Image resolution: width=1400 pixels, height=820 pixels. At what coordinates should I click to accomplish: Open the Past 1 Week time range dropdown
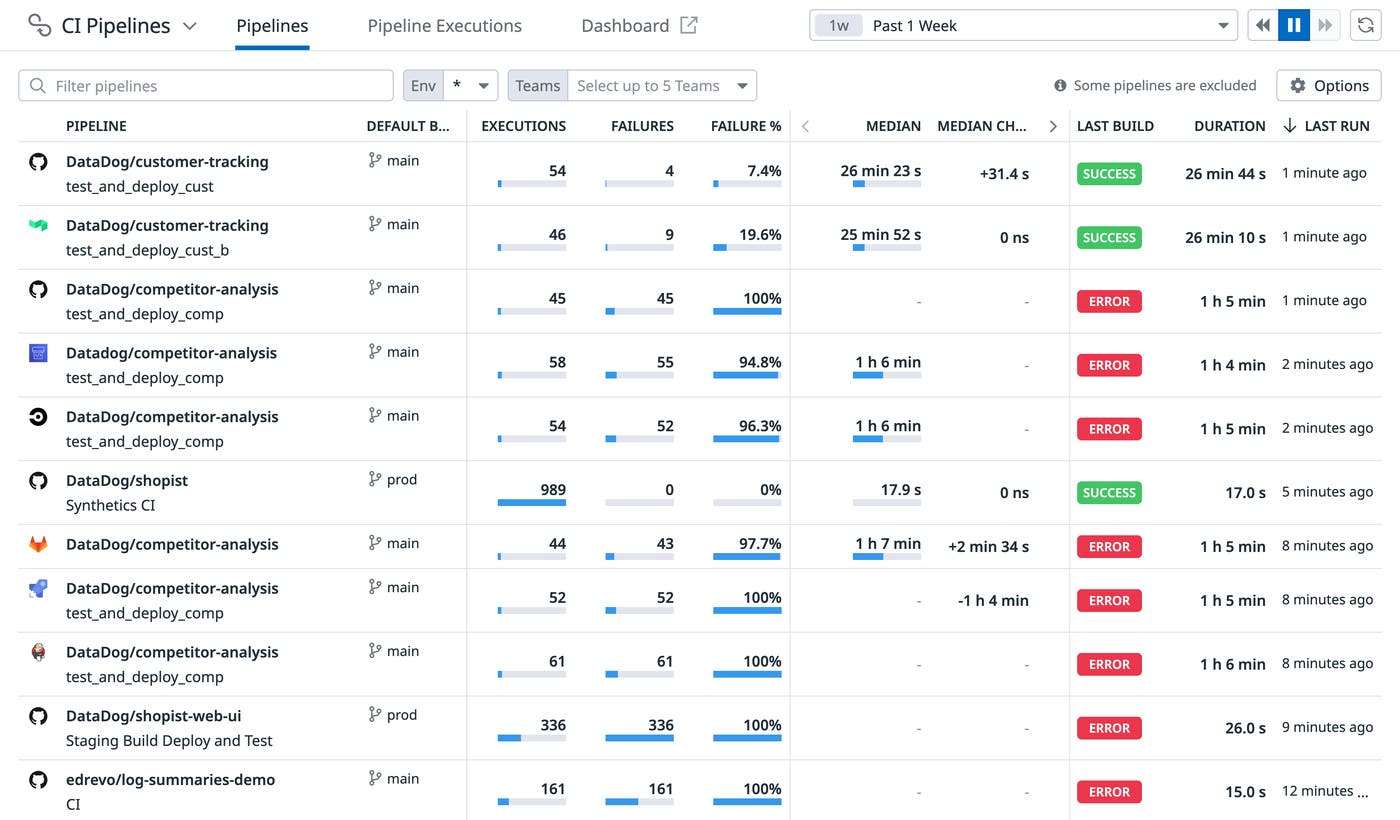(1022, 25)
